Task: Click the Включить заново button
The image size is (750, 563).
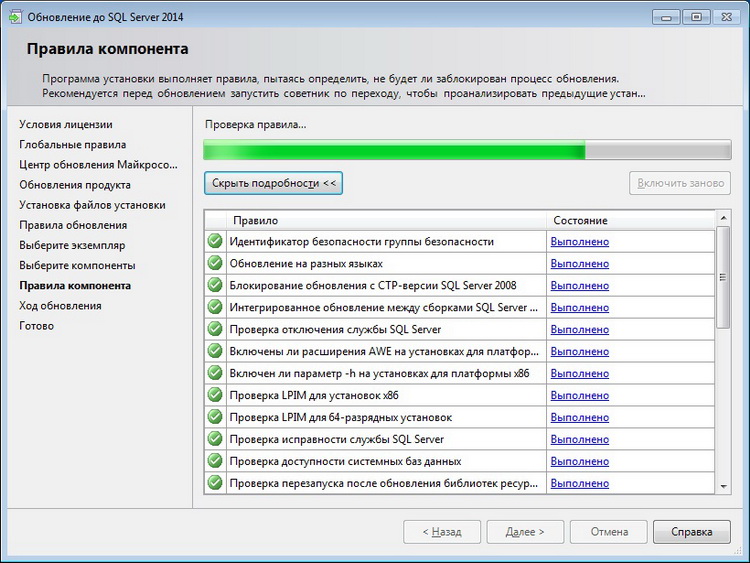Action: 680,183
